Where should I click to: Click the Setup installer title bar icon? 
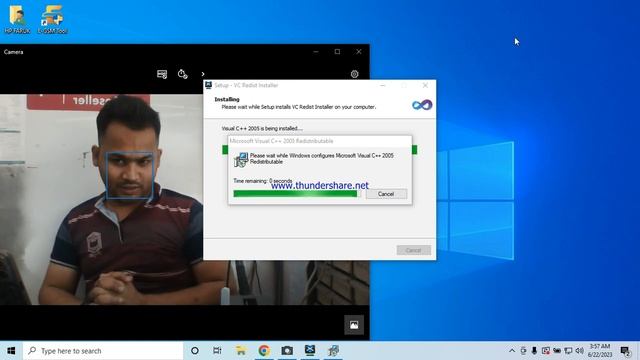pos(208,85)
